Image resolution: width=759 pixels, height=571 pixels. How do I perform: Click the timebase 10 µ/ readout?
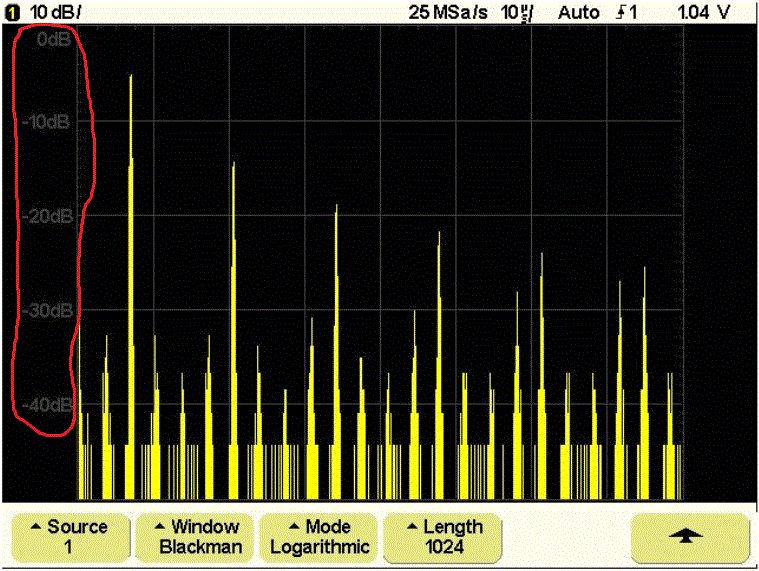pyautogui.click(x=516, y=13)
